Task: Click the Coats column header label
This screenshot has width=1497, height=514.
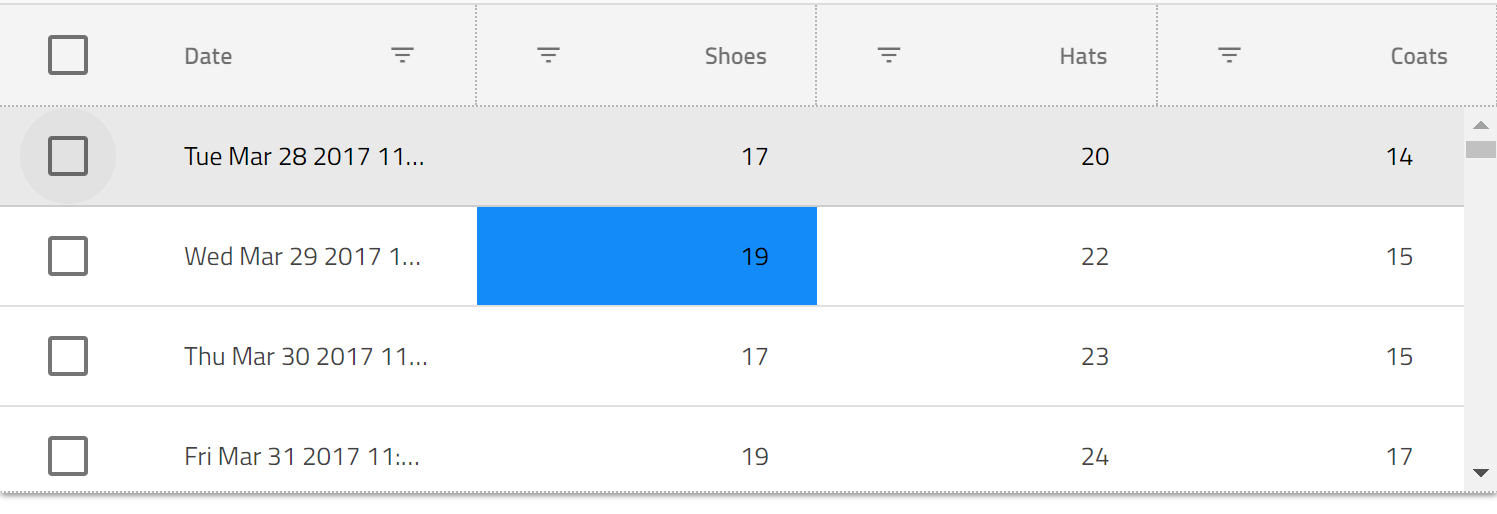Action: click(x=1418, y=56)
